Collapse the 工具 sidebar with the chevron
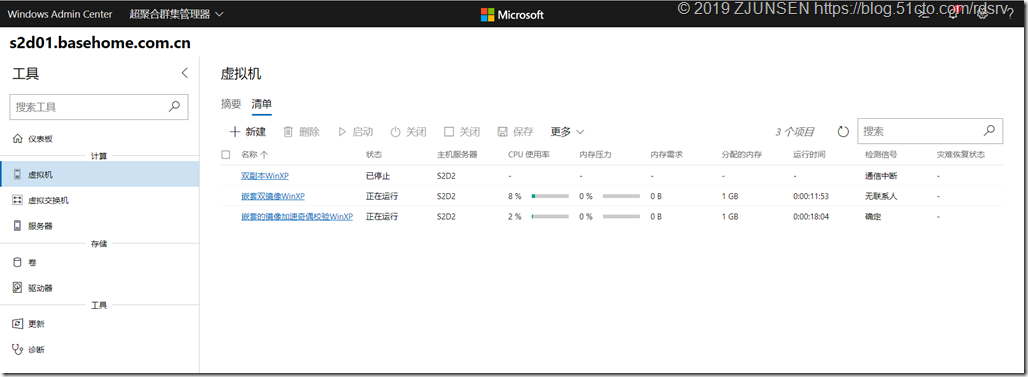This screenshot has height=377, width=1028. [x=185, y=73]
